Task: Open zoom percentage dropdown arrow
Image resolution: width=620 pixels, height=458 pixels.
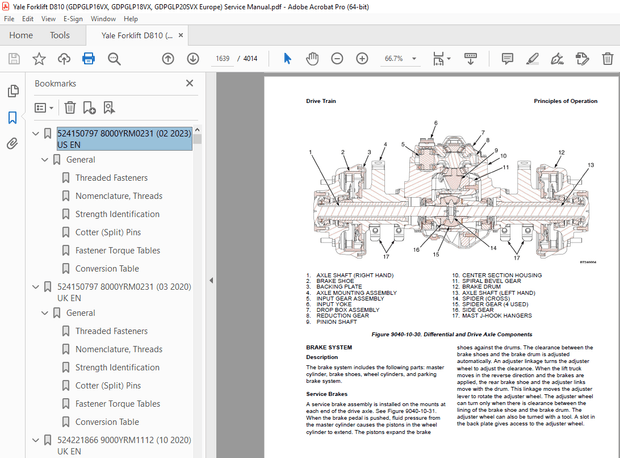Action: [x=414, y=59]
